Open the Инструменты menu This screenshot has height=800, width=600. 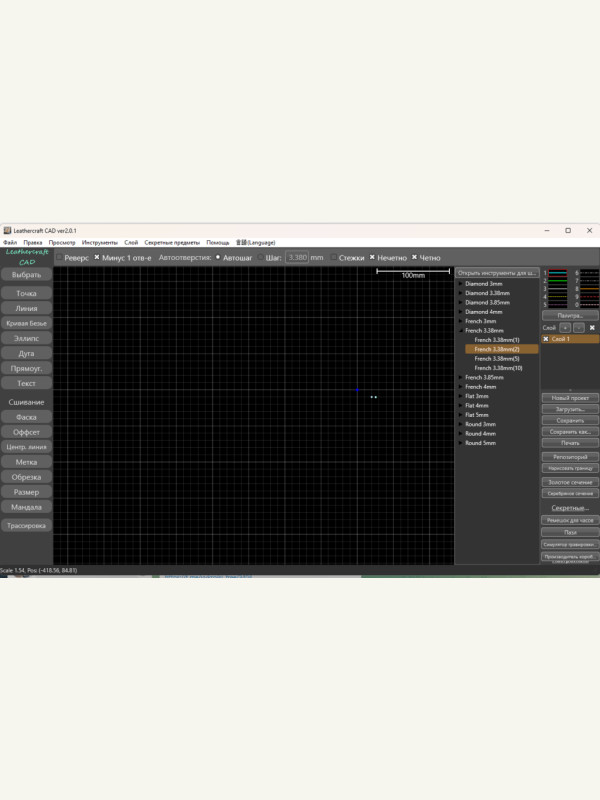[100, 242]
